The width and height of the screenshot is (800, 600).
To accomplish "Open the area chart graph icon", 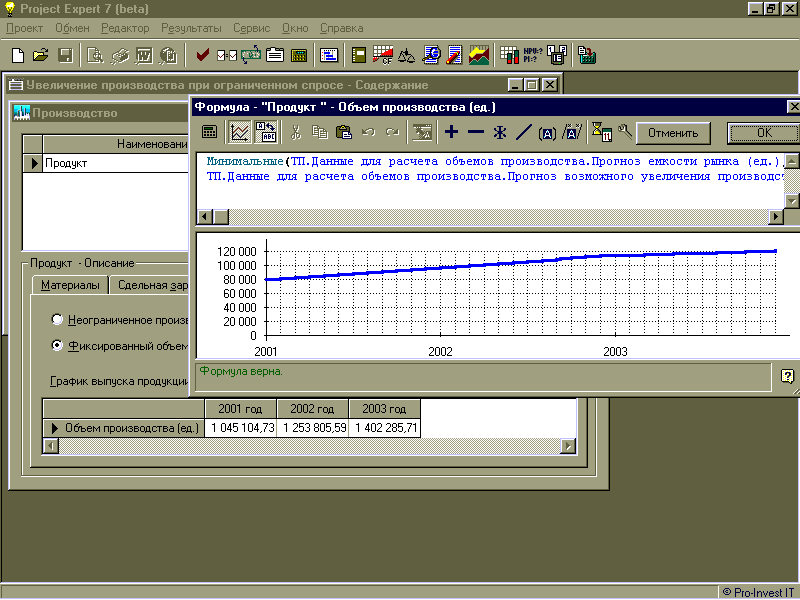I will [x=479, y=55].
